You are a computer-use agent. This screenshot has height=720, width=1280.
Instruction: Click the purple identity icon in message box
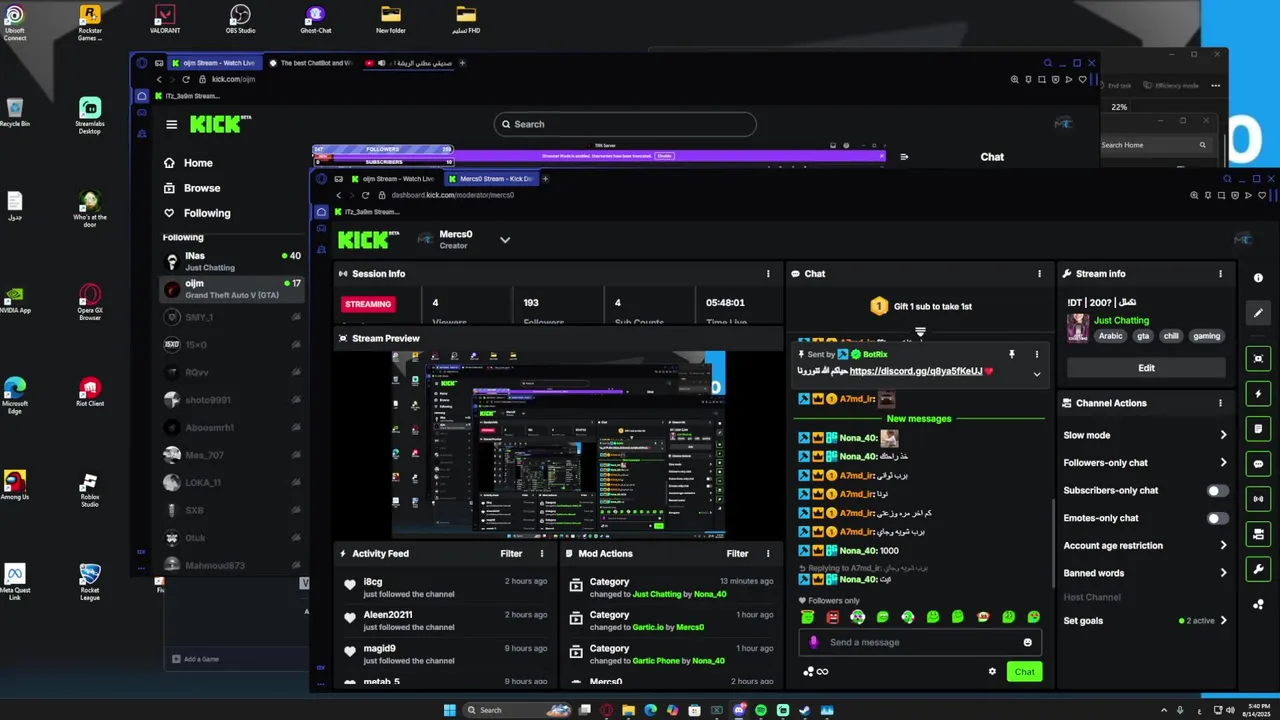[x=814, y=642]
